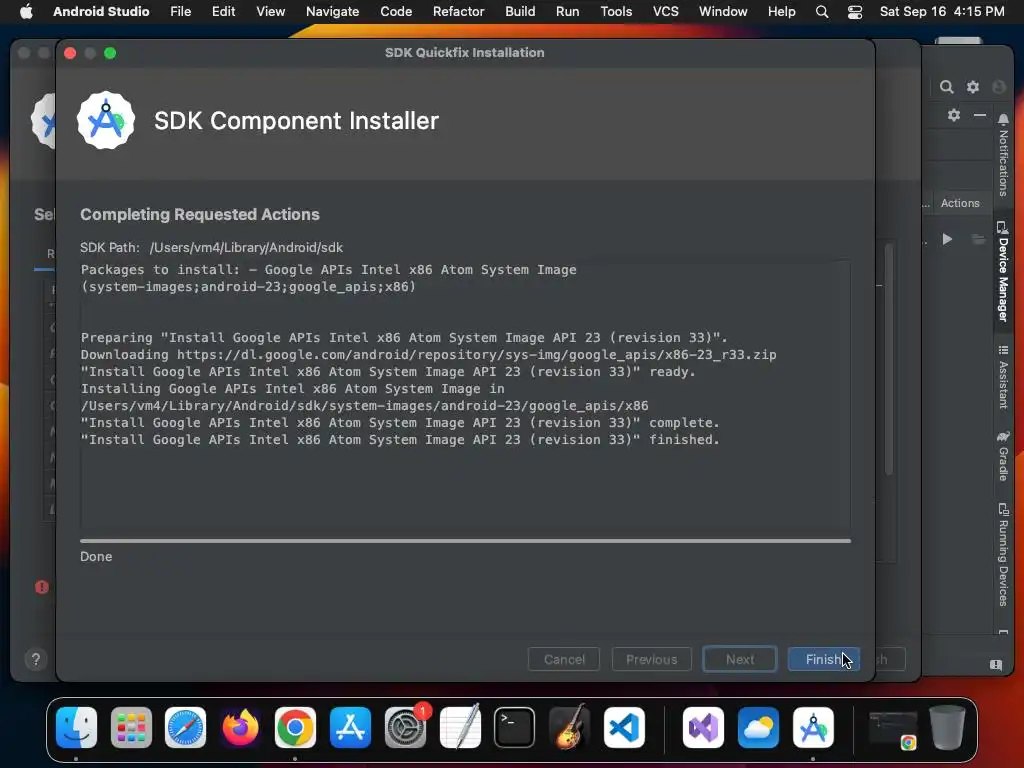
Task: Open Google Chrome from the Dock
Action: 295,728
